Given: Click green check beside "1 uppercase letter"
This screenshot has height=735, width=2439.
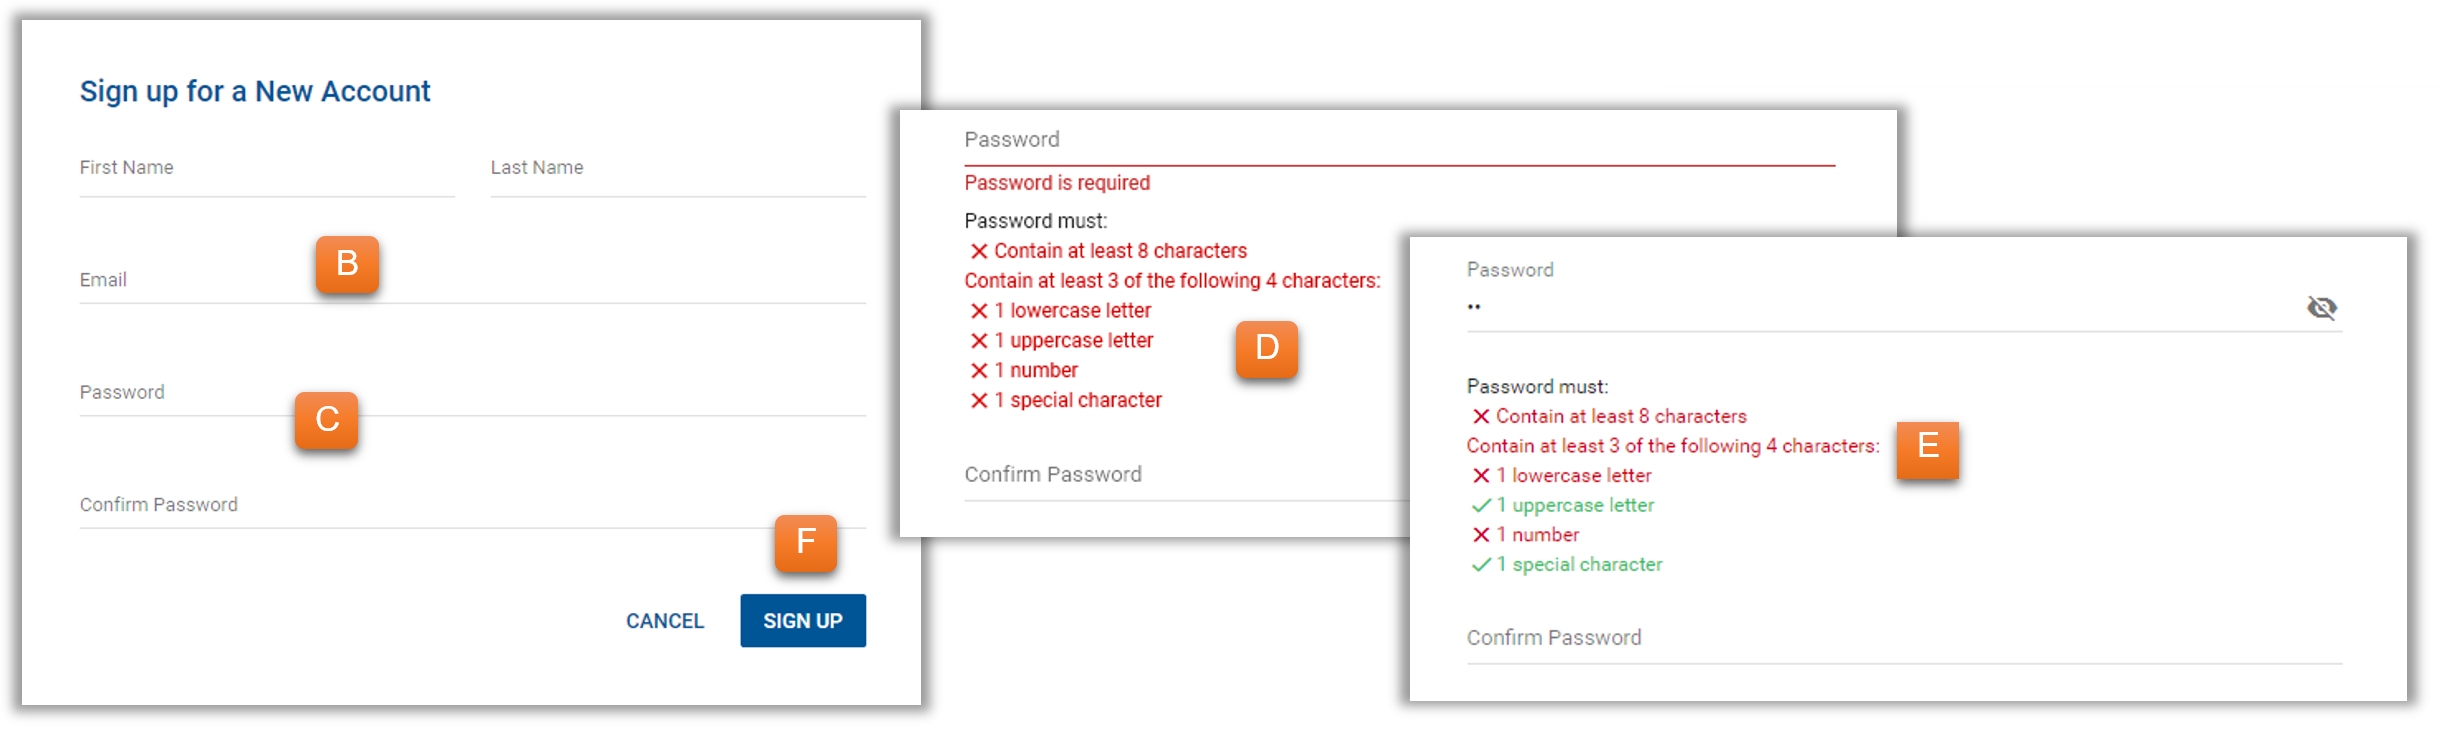Looking at the screenshot, I should click(1481, 506).
